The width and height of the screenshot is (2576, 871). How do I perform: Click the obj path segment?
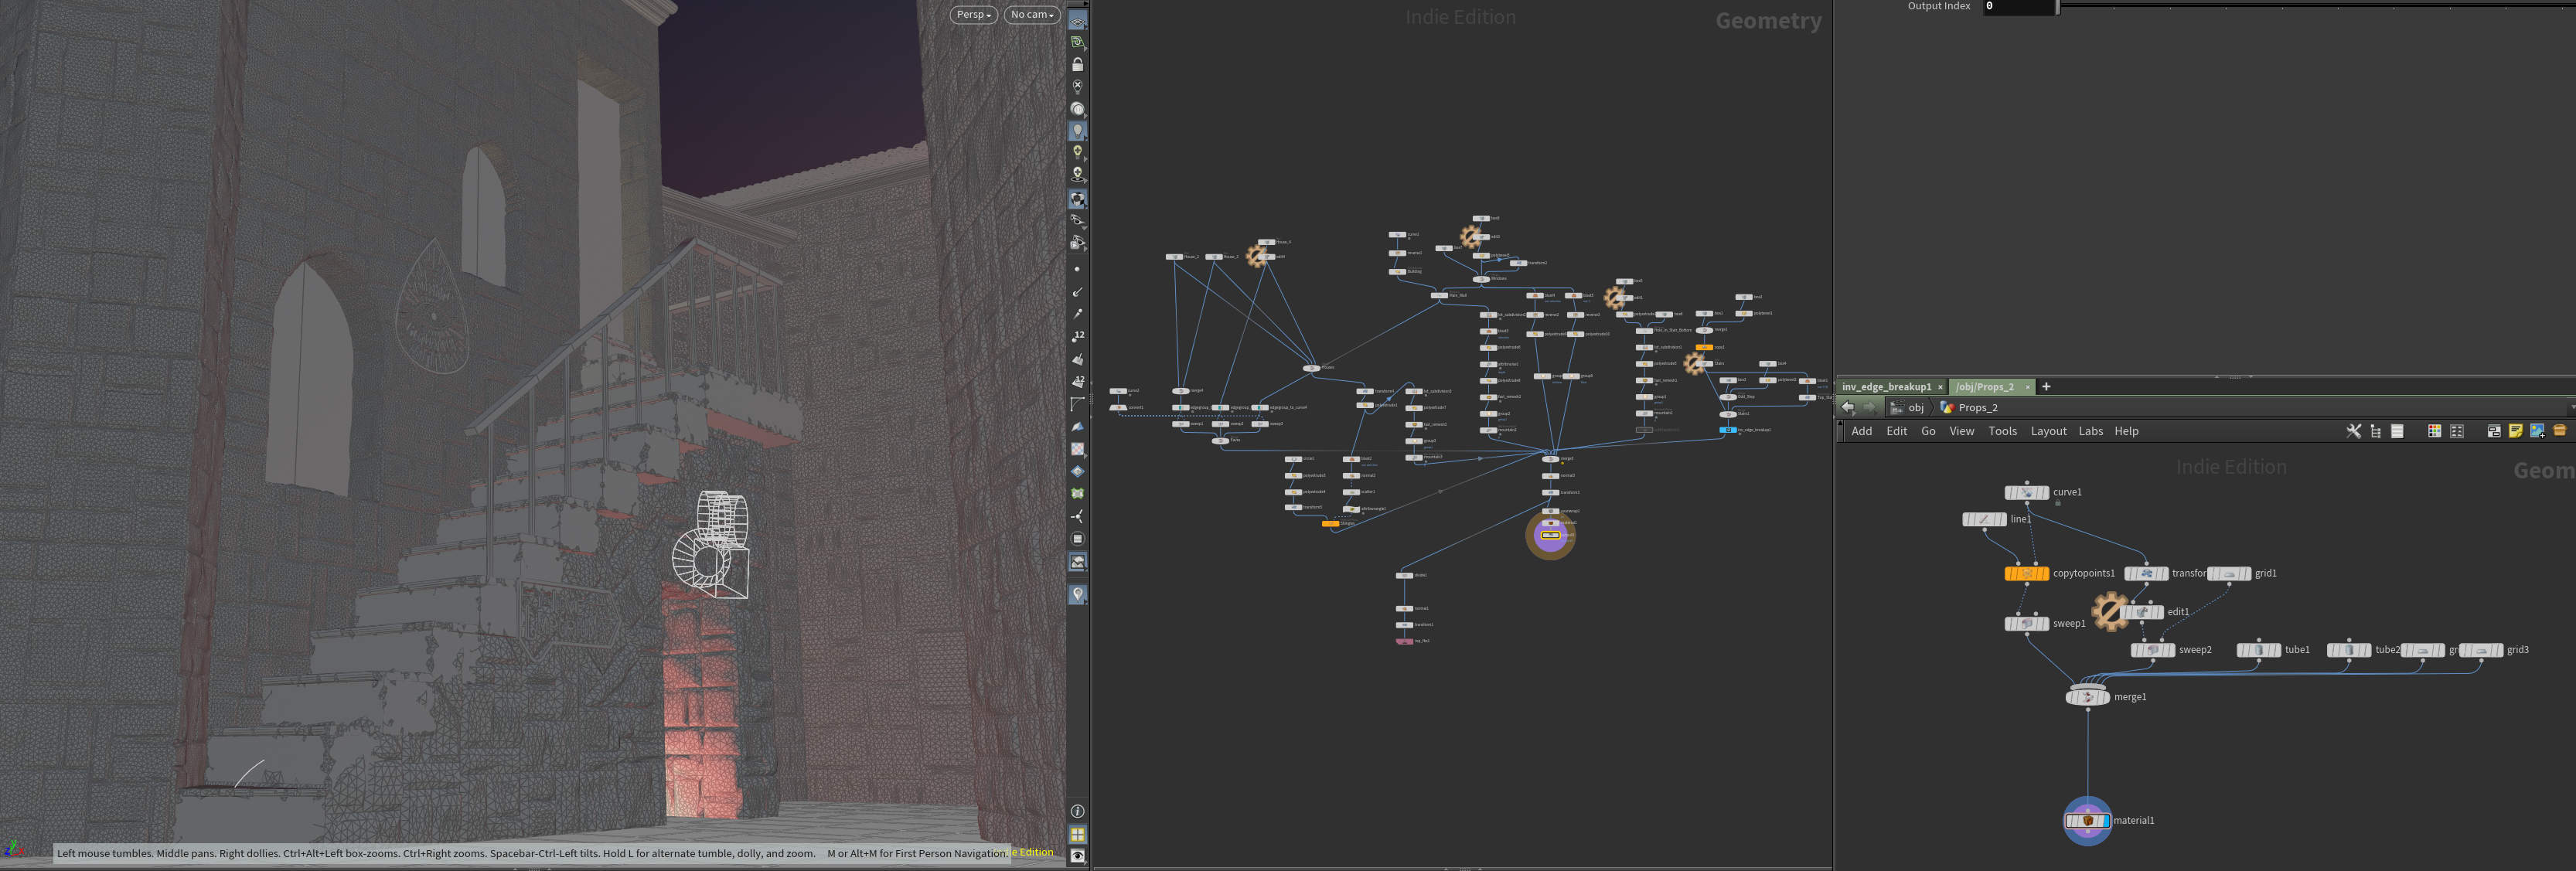(x=1907, y=408)
